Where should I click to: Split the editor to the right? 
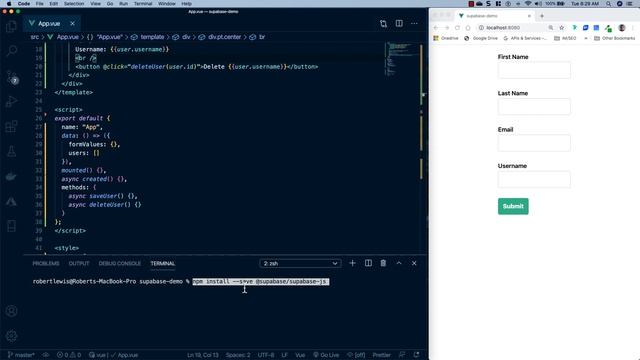pyautogui.click(x=399, y=24)
